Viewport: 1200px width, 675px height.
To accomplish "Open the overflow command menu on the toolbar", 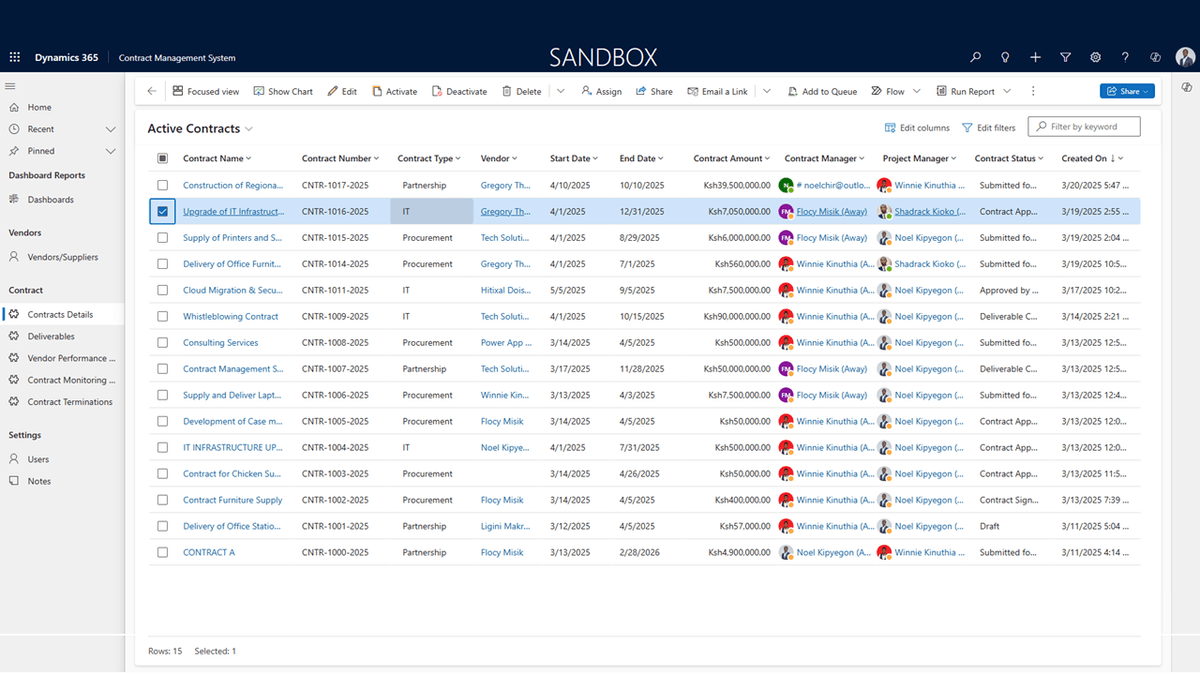I will pos(1033,91).
